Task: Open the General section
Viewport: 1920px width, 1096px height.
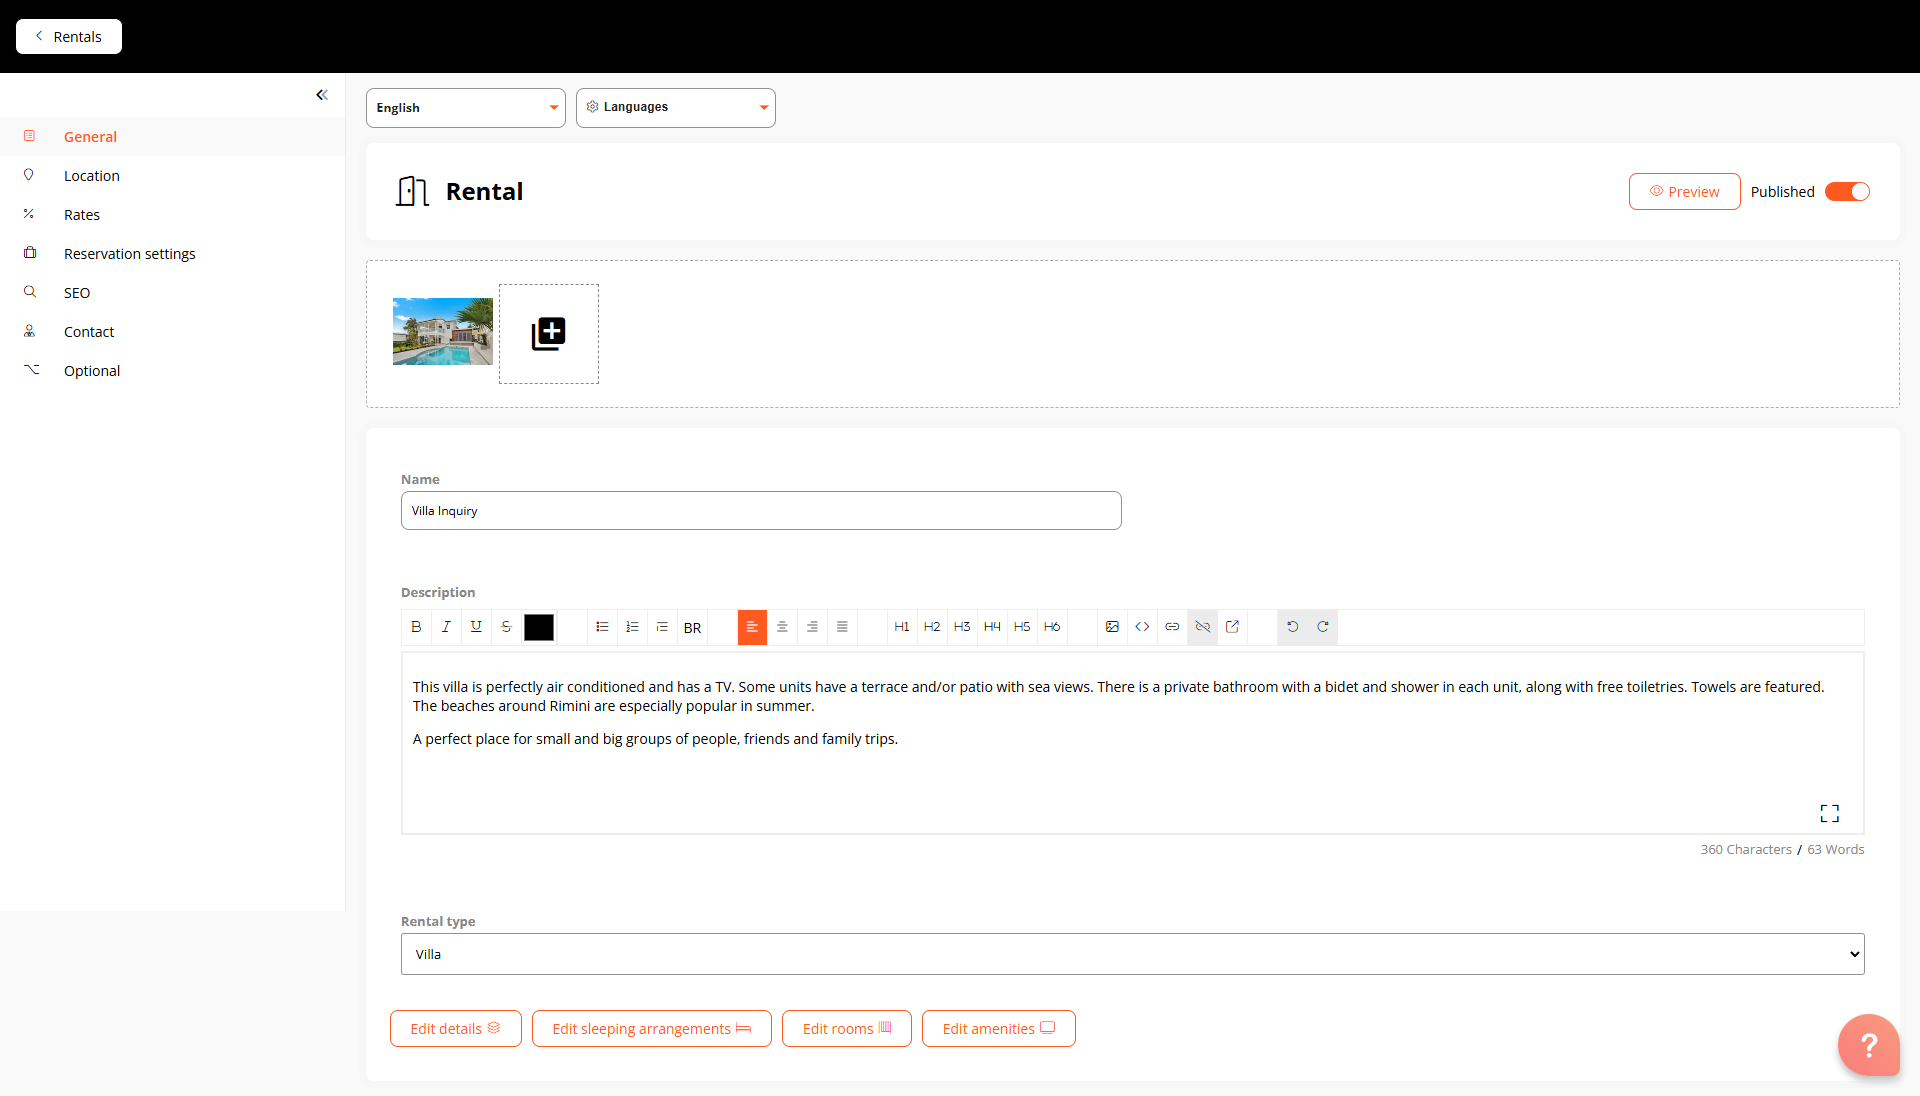Action: pyautogui.click(x=172, y=137)
